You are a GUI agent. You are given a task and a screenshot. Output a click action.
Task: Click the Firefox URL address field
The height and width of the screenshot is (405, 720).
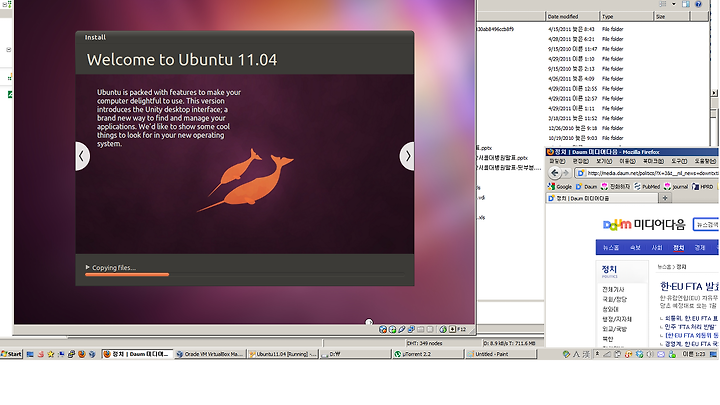click(x=647, y=173)
